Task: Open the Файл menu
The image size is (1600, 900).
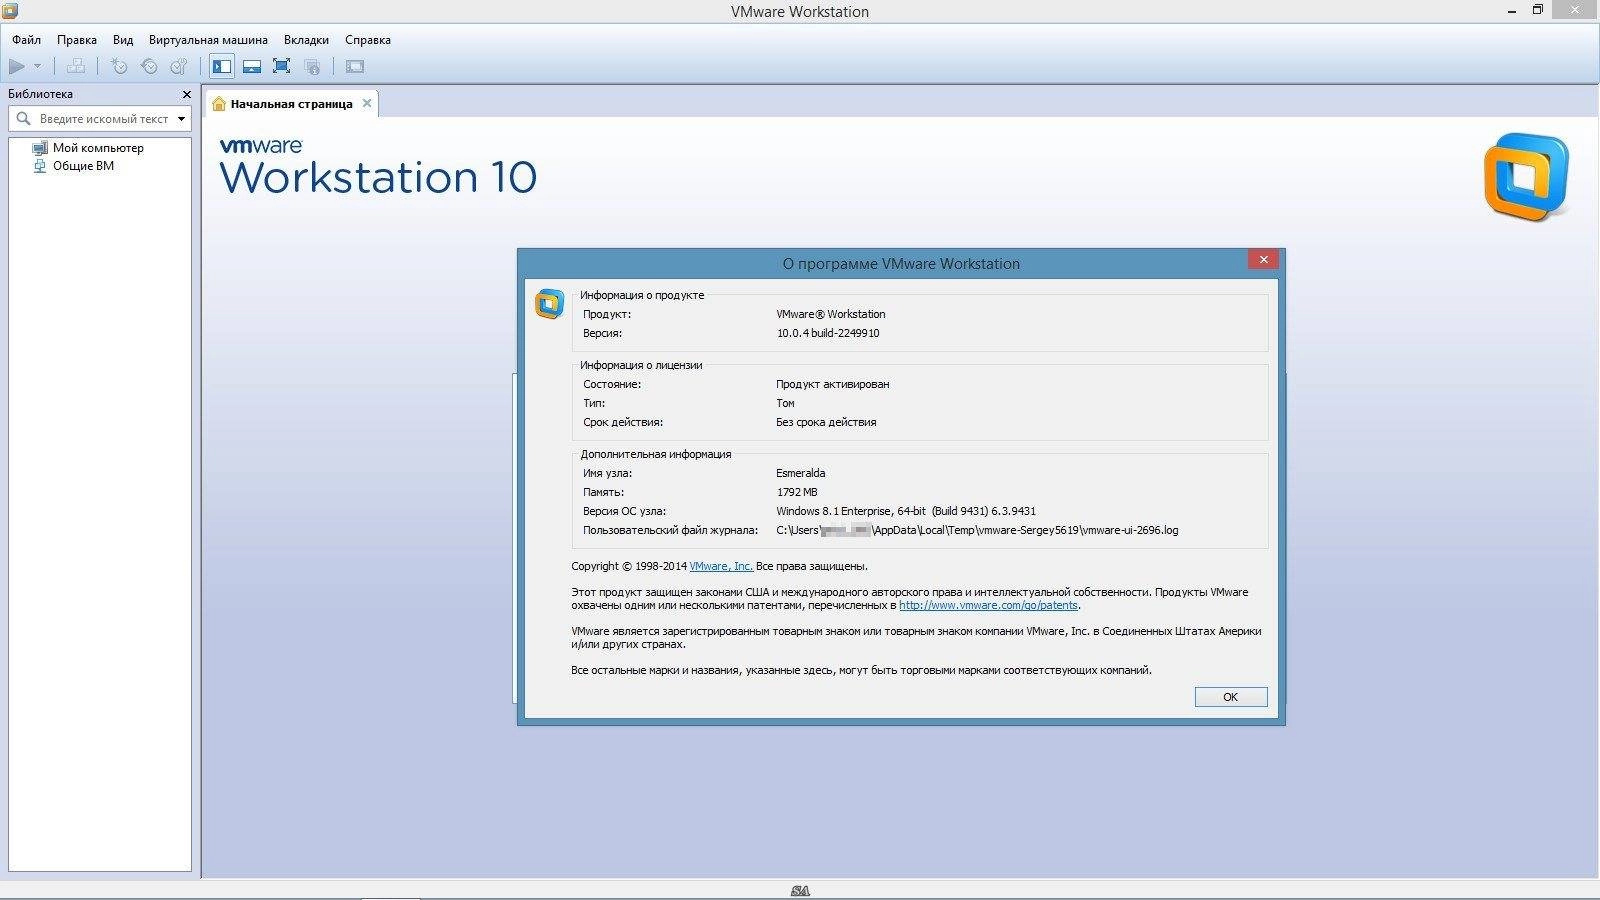Action: [x=26, y=40]
